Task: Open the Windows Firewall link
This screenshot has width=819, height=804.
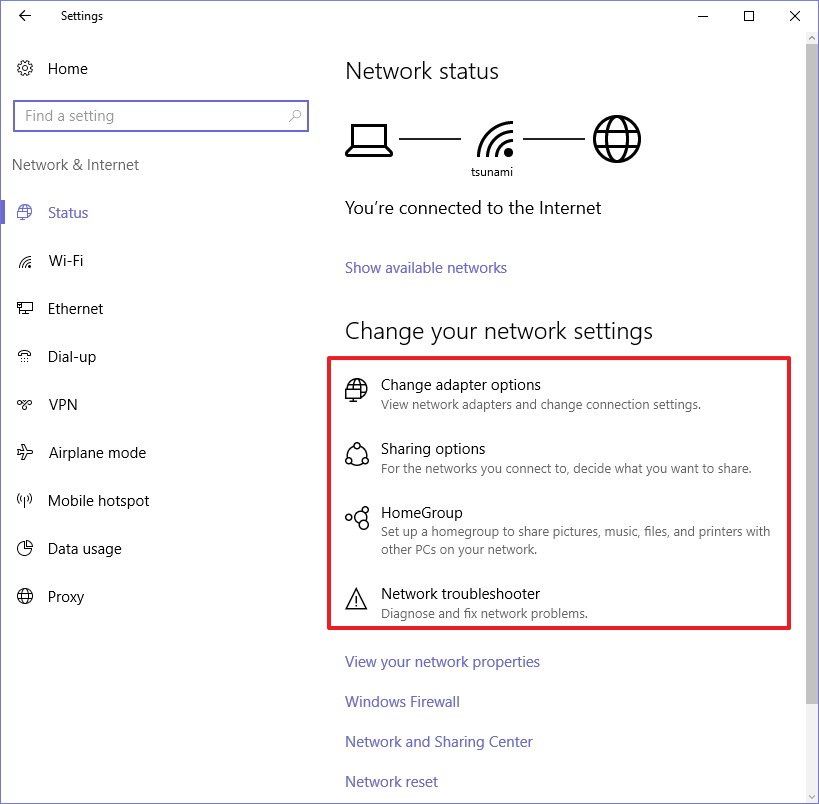Action: tap(402, 702)
